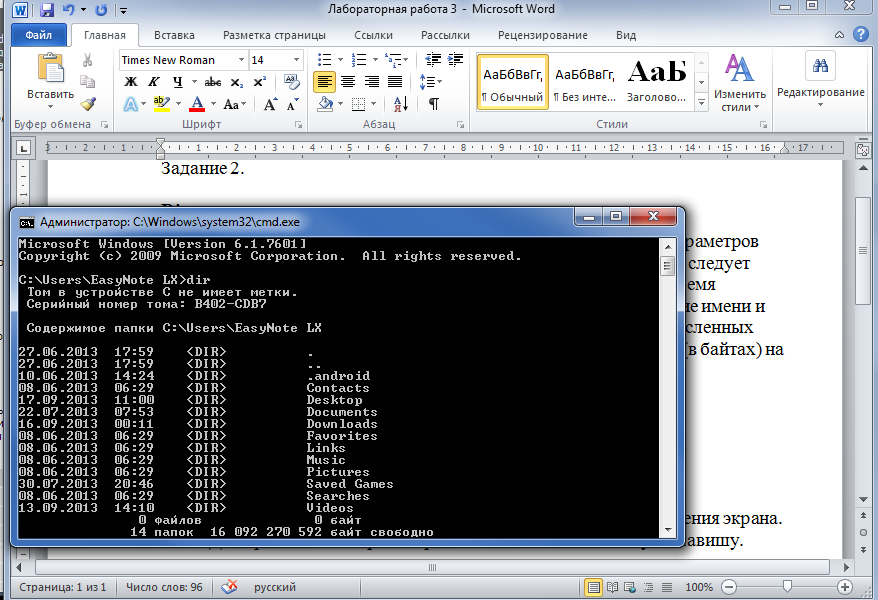Click the Increase Indent icon
Viewport: 878px width, 600px height.
tap(455, 59)
